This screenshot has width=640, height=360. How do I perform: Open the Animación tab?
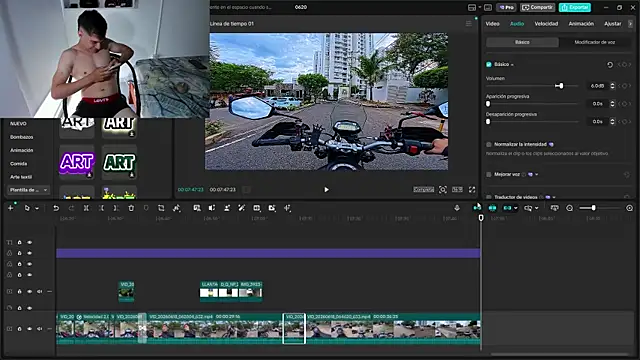coord(581,24)
